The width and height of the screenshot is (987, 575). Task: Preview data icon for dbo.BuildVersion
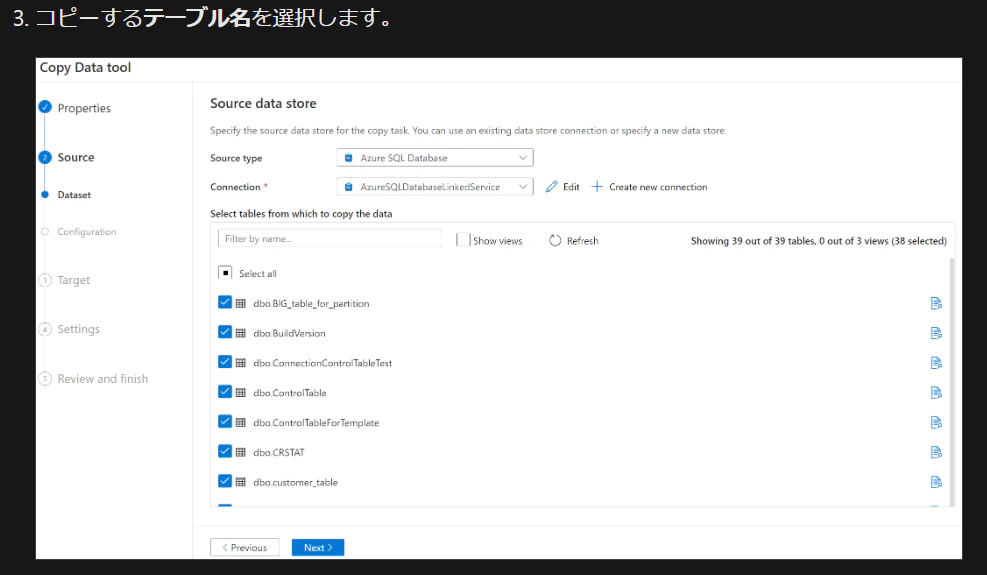[x=936, y=333]
